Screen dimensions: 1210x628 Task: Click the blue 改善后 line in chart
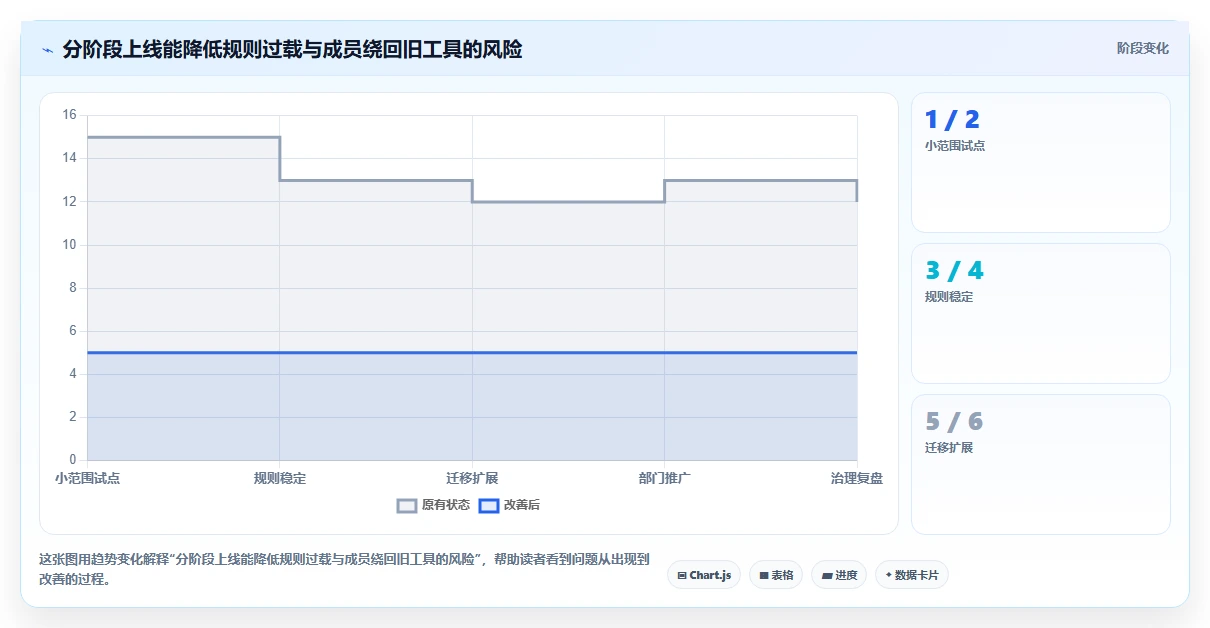[x=472, y=352]
